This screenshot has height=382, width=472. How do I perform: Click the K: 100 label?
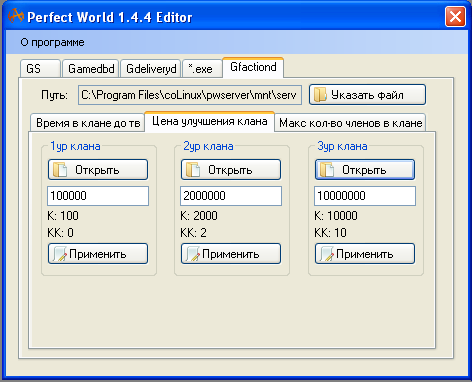63,216
